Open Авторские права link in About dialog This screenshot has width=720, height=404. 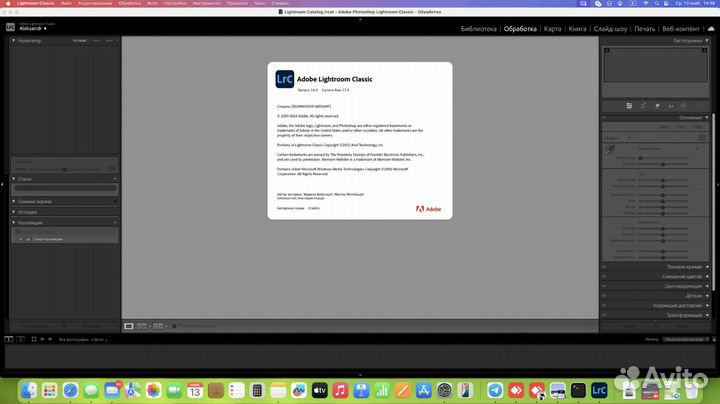[x=291, y=208]
